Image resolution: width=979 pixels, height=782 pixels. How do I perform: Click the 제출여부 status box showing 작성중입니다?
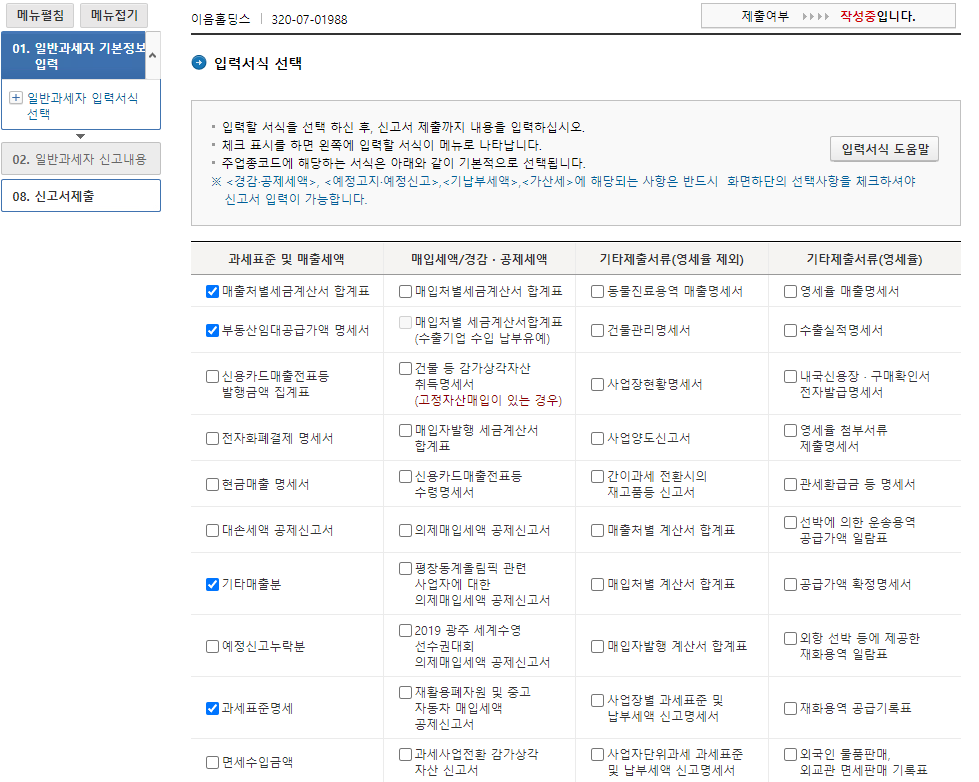point(830,16)
